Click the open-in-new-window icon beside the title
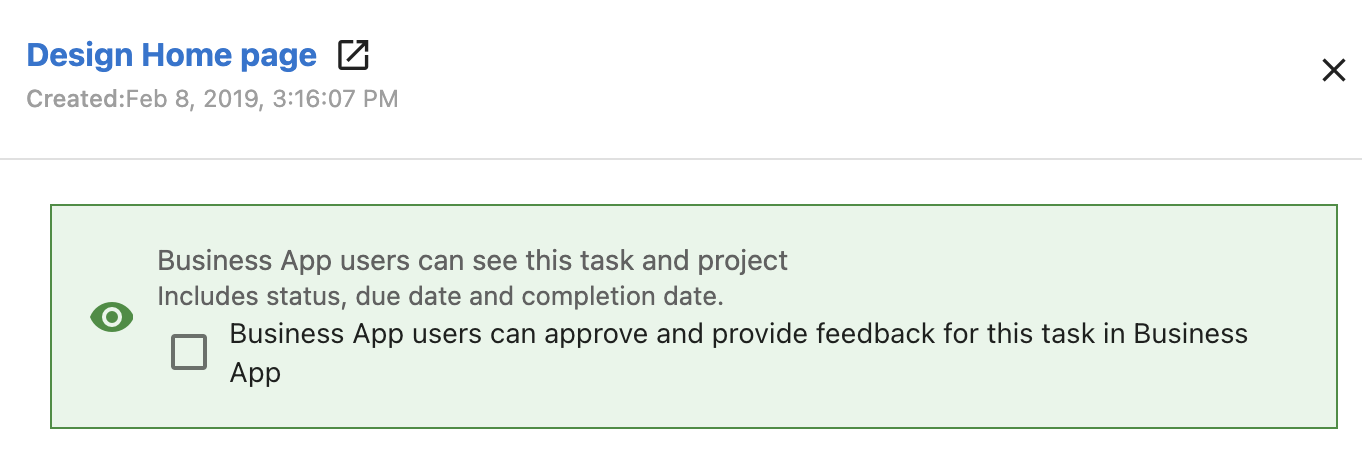The height and width of the screenshot is (454, 1362). point(353,55)
